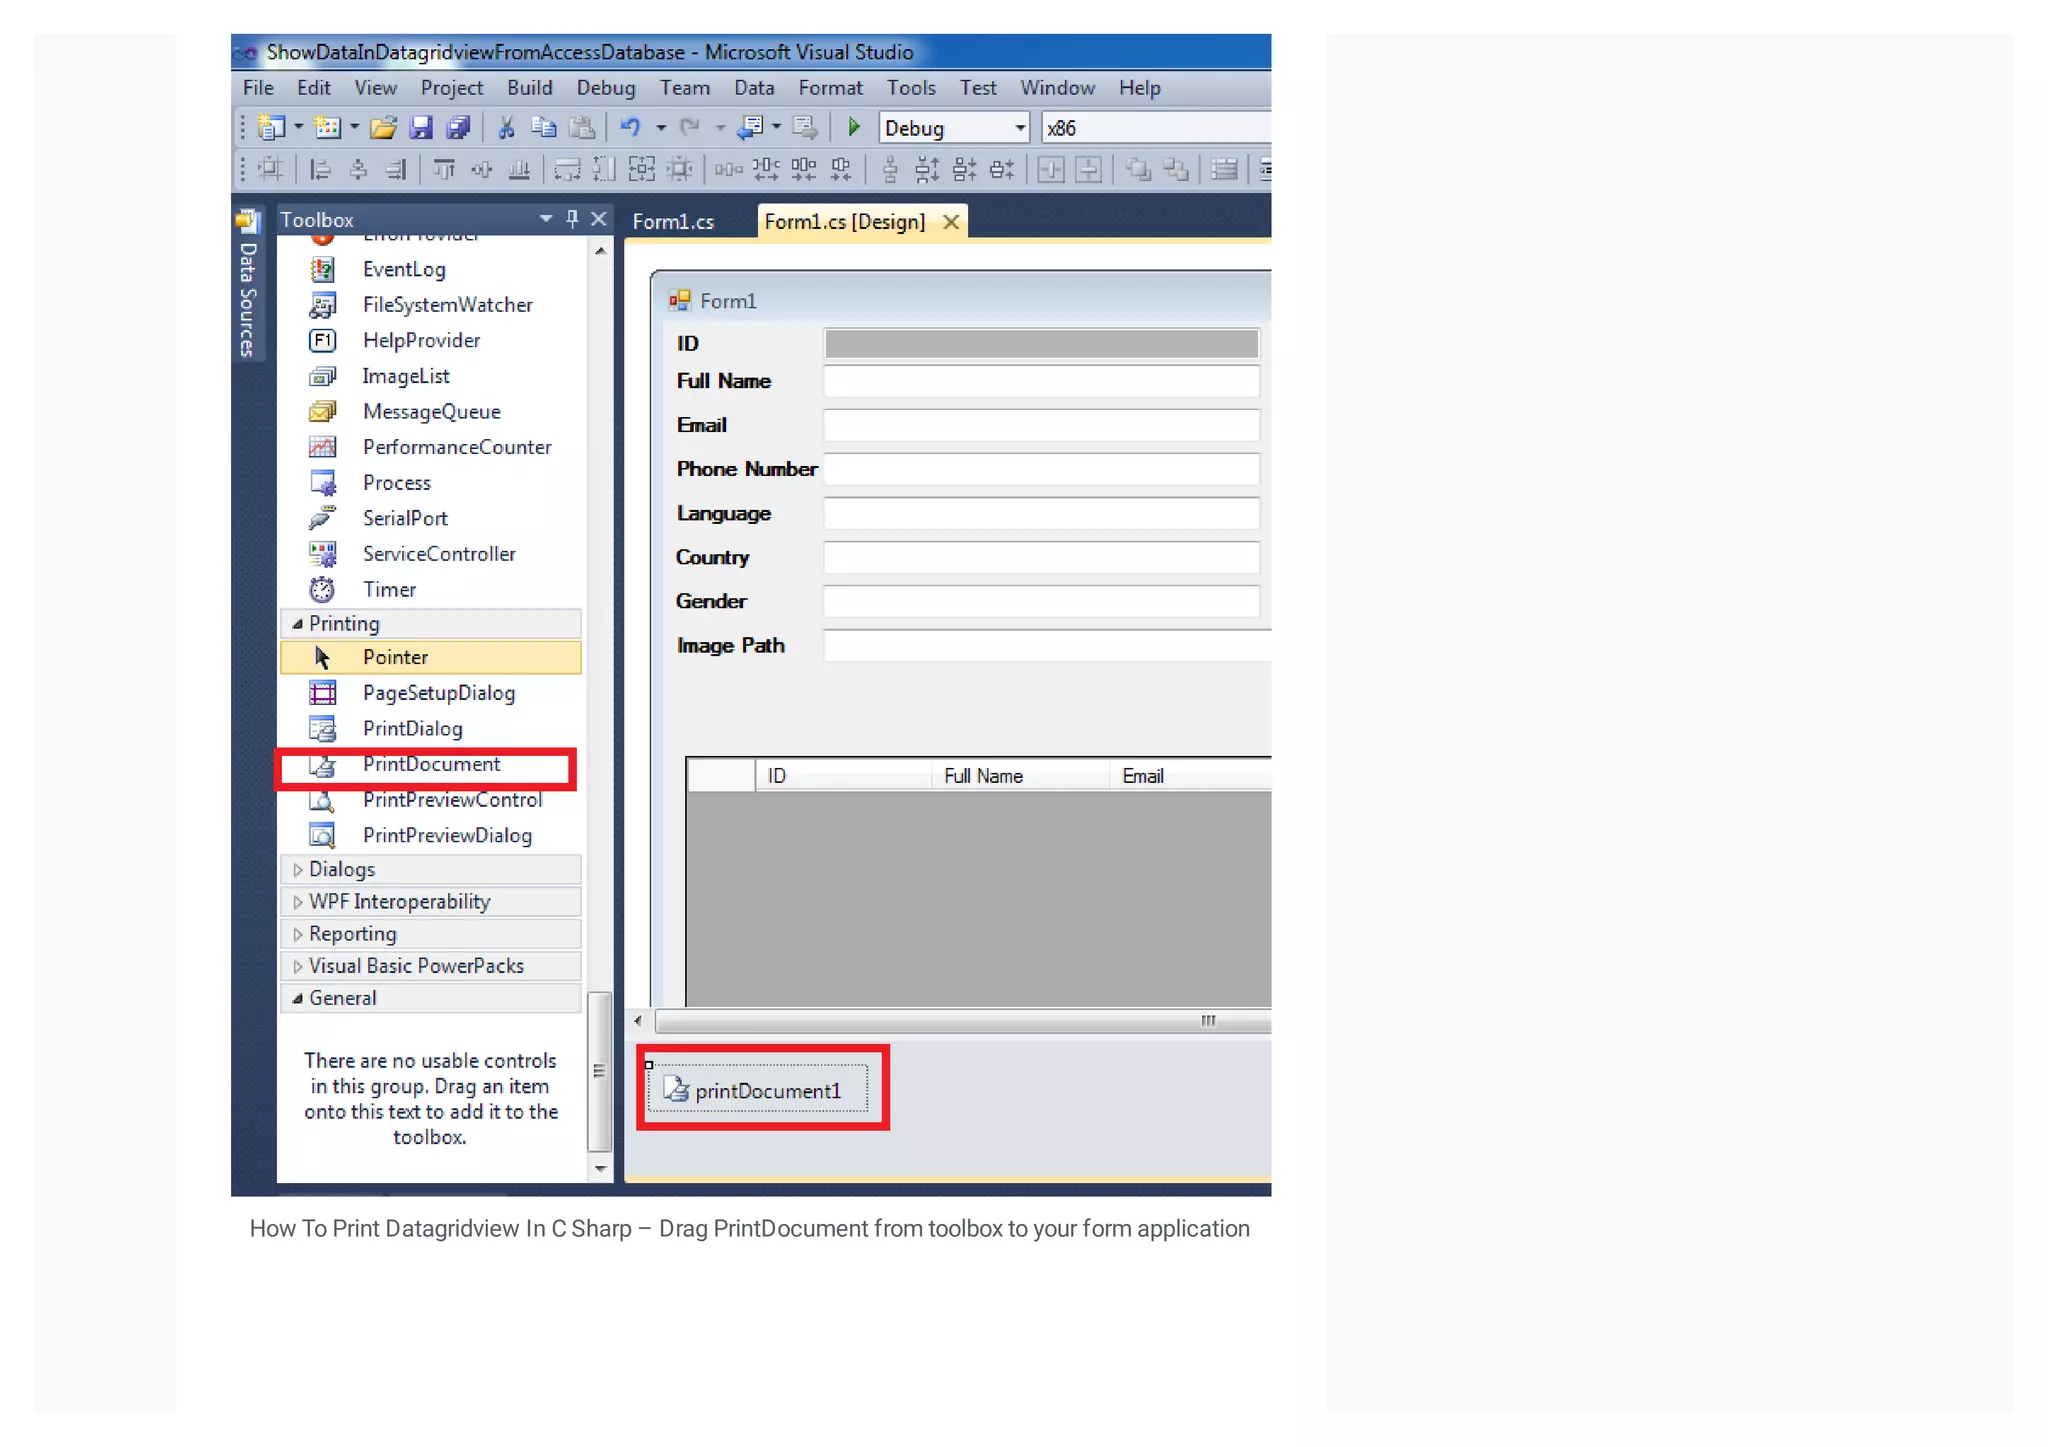
Task: Select PrintDocument in the toolbox
Action: click(432, 764)
